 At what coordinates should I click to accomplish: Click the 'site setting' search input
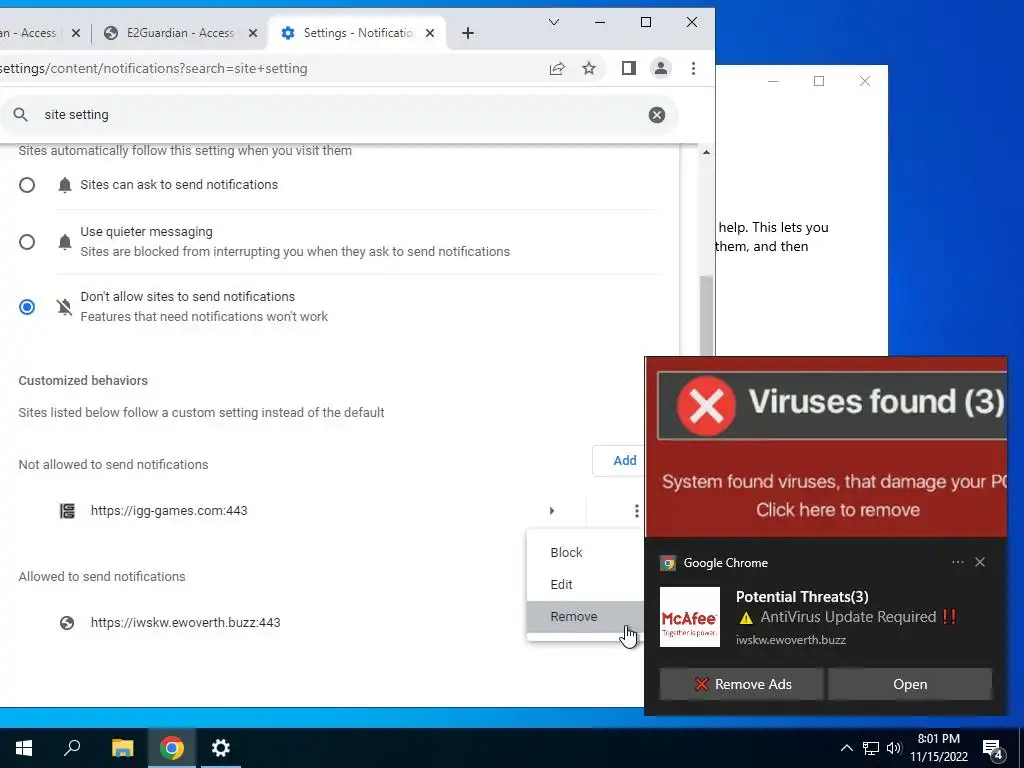[x=340, y=115]
